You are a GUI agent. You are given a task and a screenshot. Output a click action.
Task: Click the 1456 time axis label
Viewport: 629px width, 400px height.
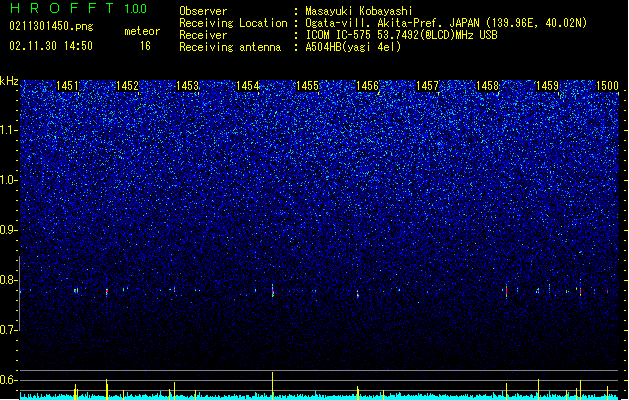point(367,86)
